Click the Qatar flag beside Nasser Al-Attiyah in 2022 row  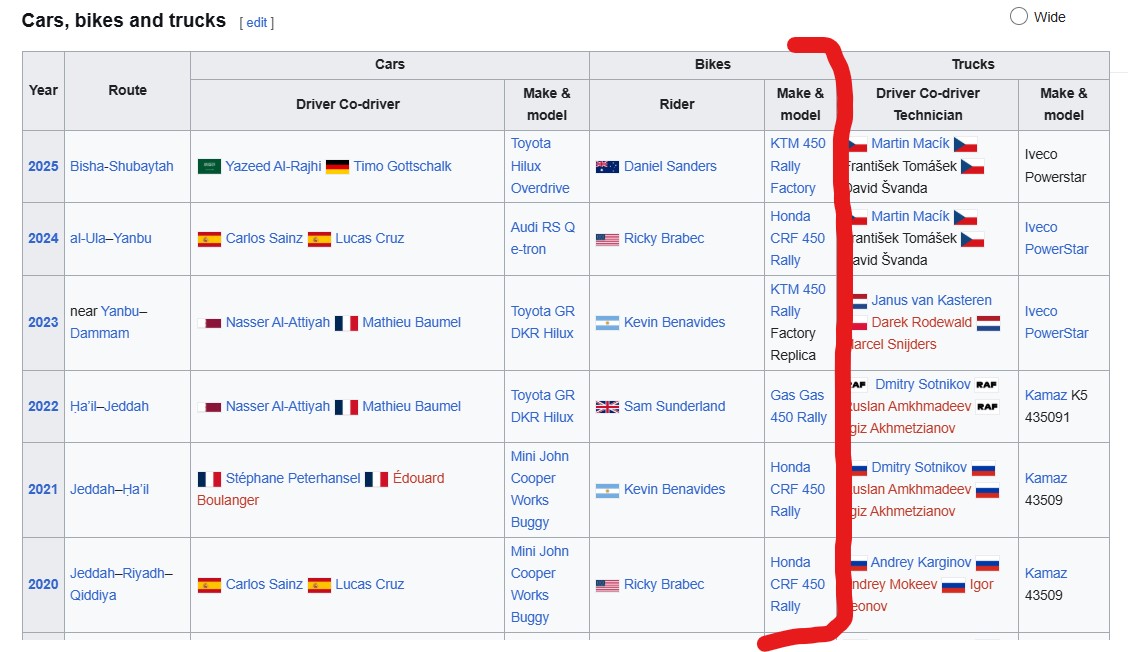[x=209, y=407]
